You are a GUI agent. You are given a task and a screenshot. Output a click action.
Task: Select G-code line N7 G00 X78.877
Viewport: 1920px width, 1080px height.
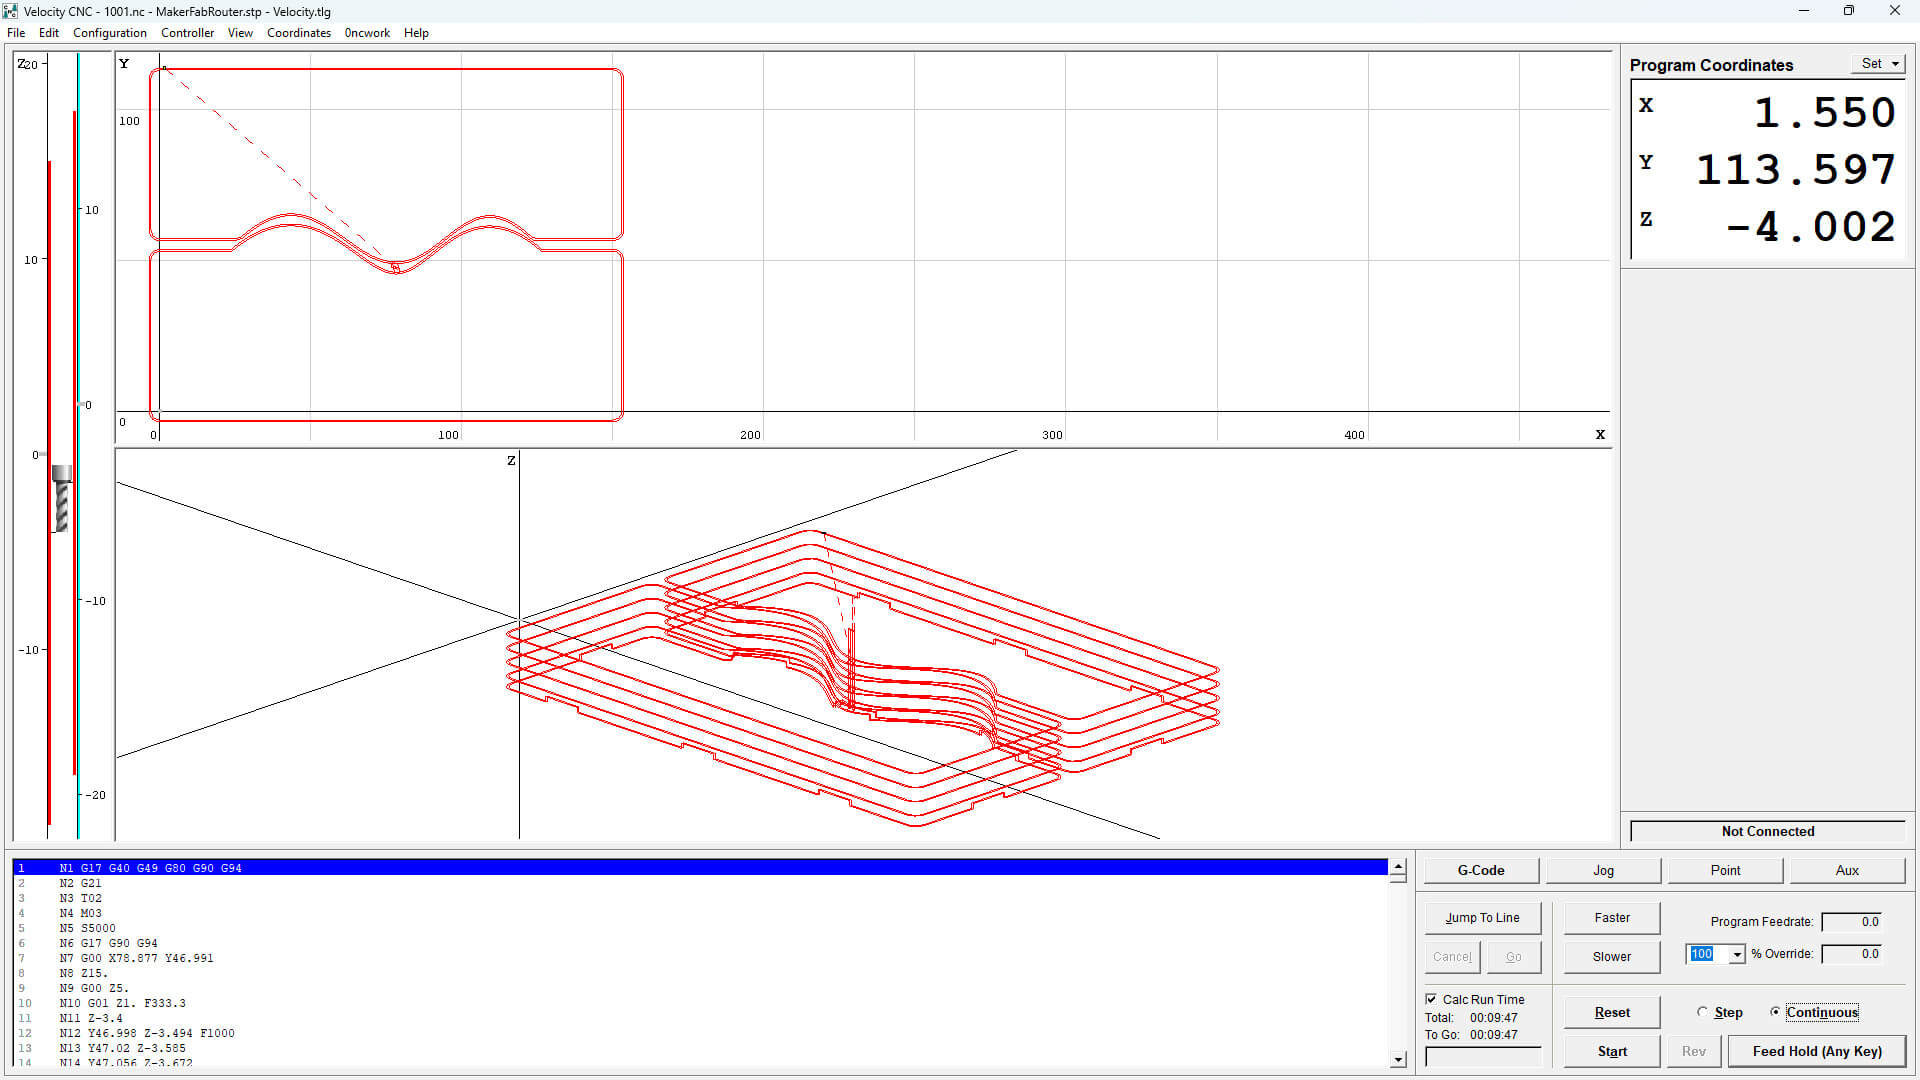[136, 958]
